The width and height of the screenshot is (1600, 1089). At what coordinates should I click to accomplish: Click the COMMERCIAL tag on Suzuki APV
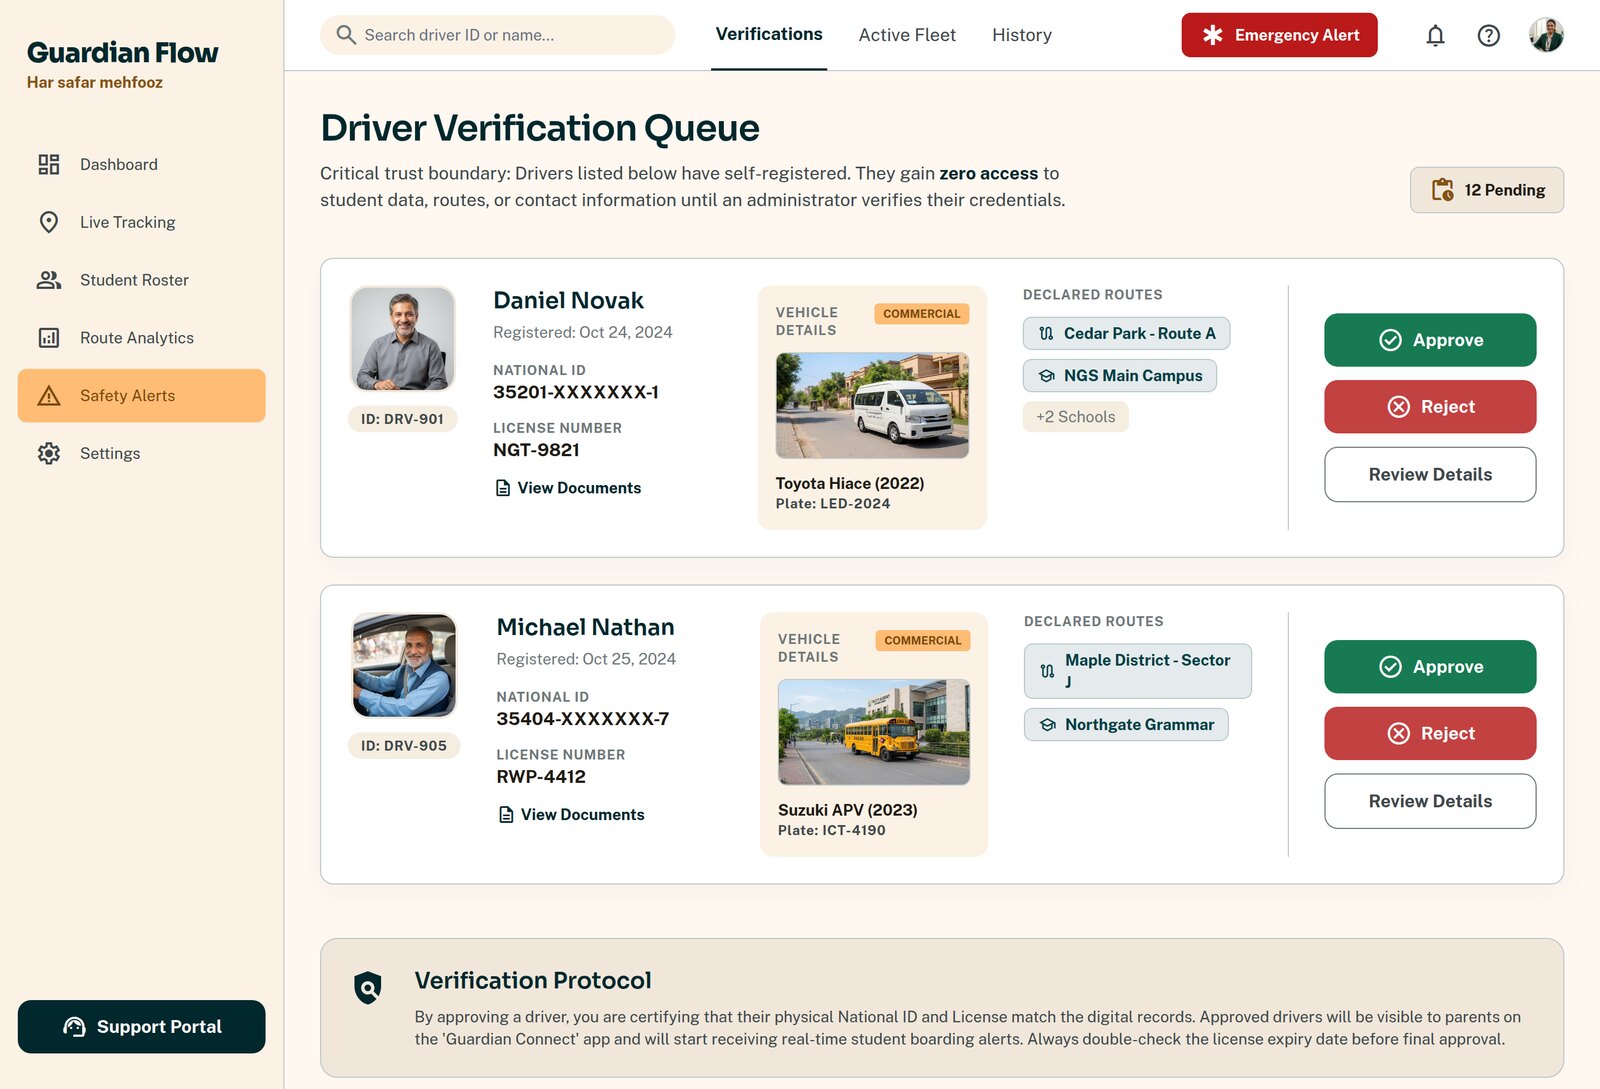[923, 641]
